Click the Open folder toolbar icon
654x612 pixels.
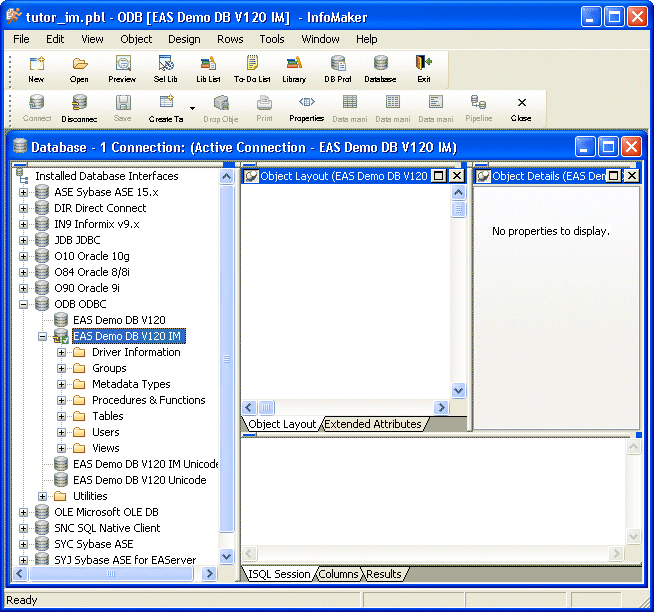coord(79,69)
